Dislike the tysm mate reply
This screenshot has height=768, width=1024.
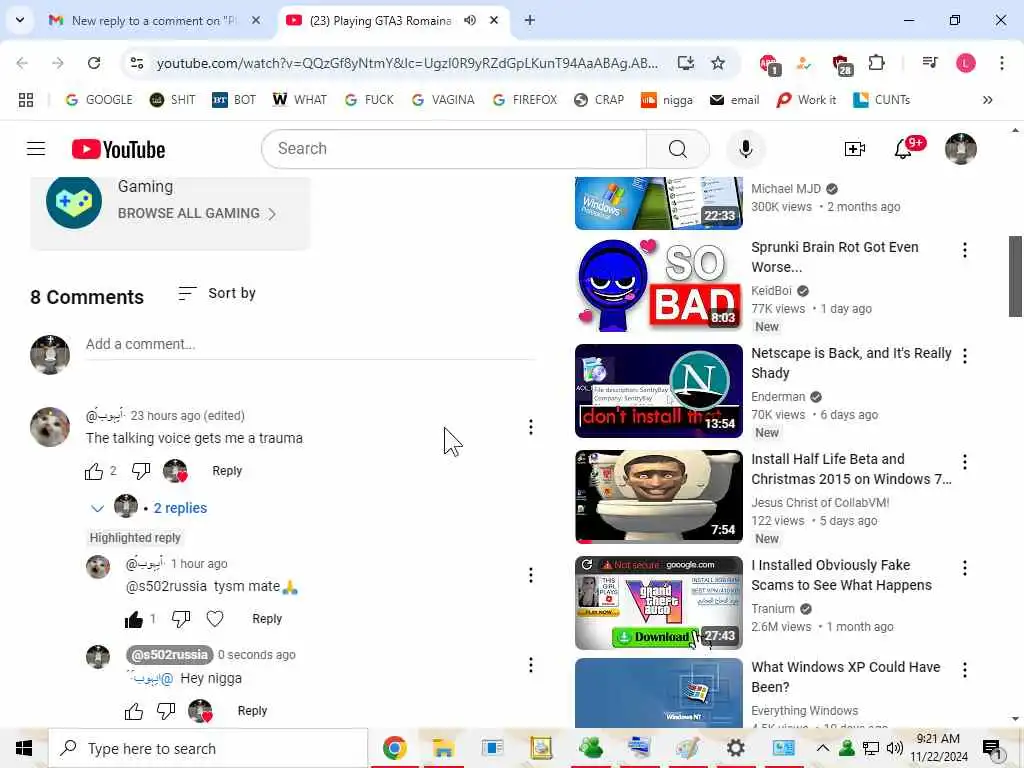181,619
